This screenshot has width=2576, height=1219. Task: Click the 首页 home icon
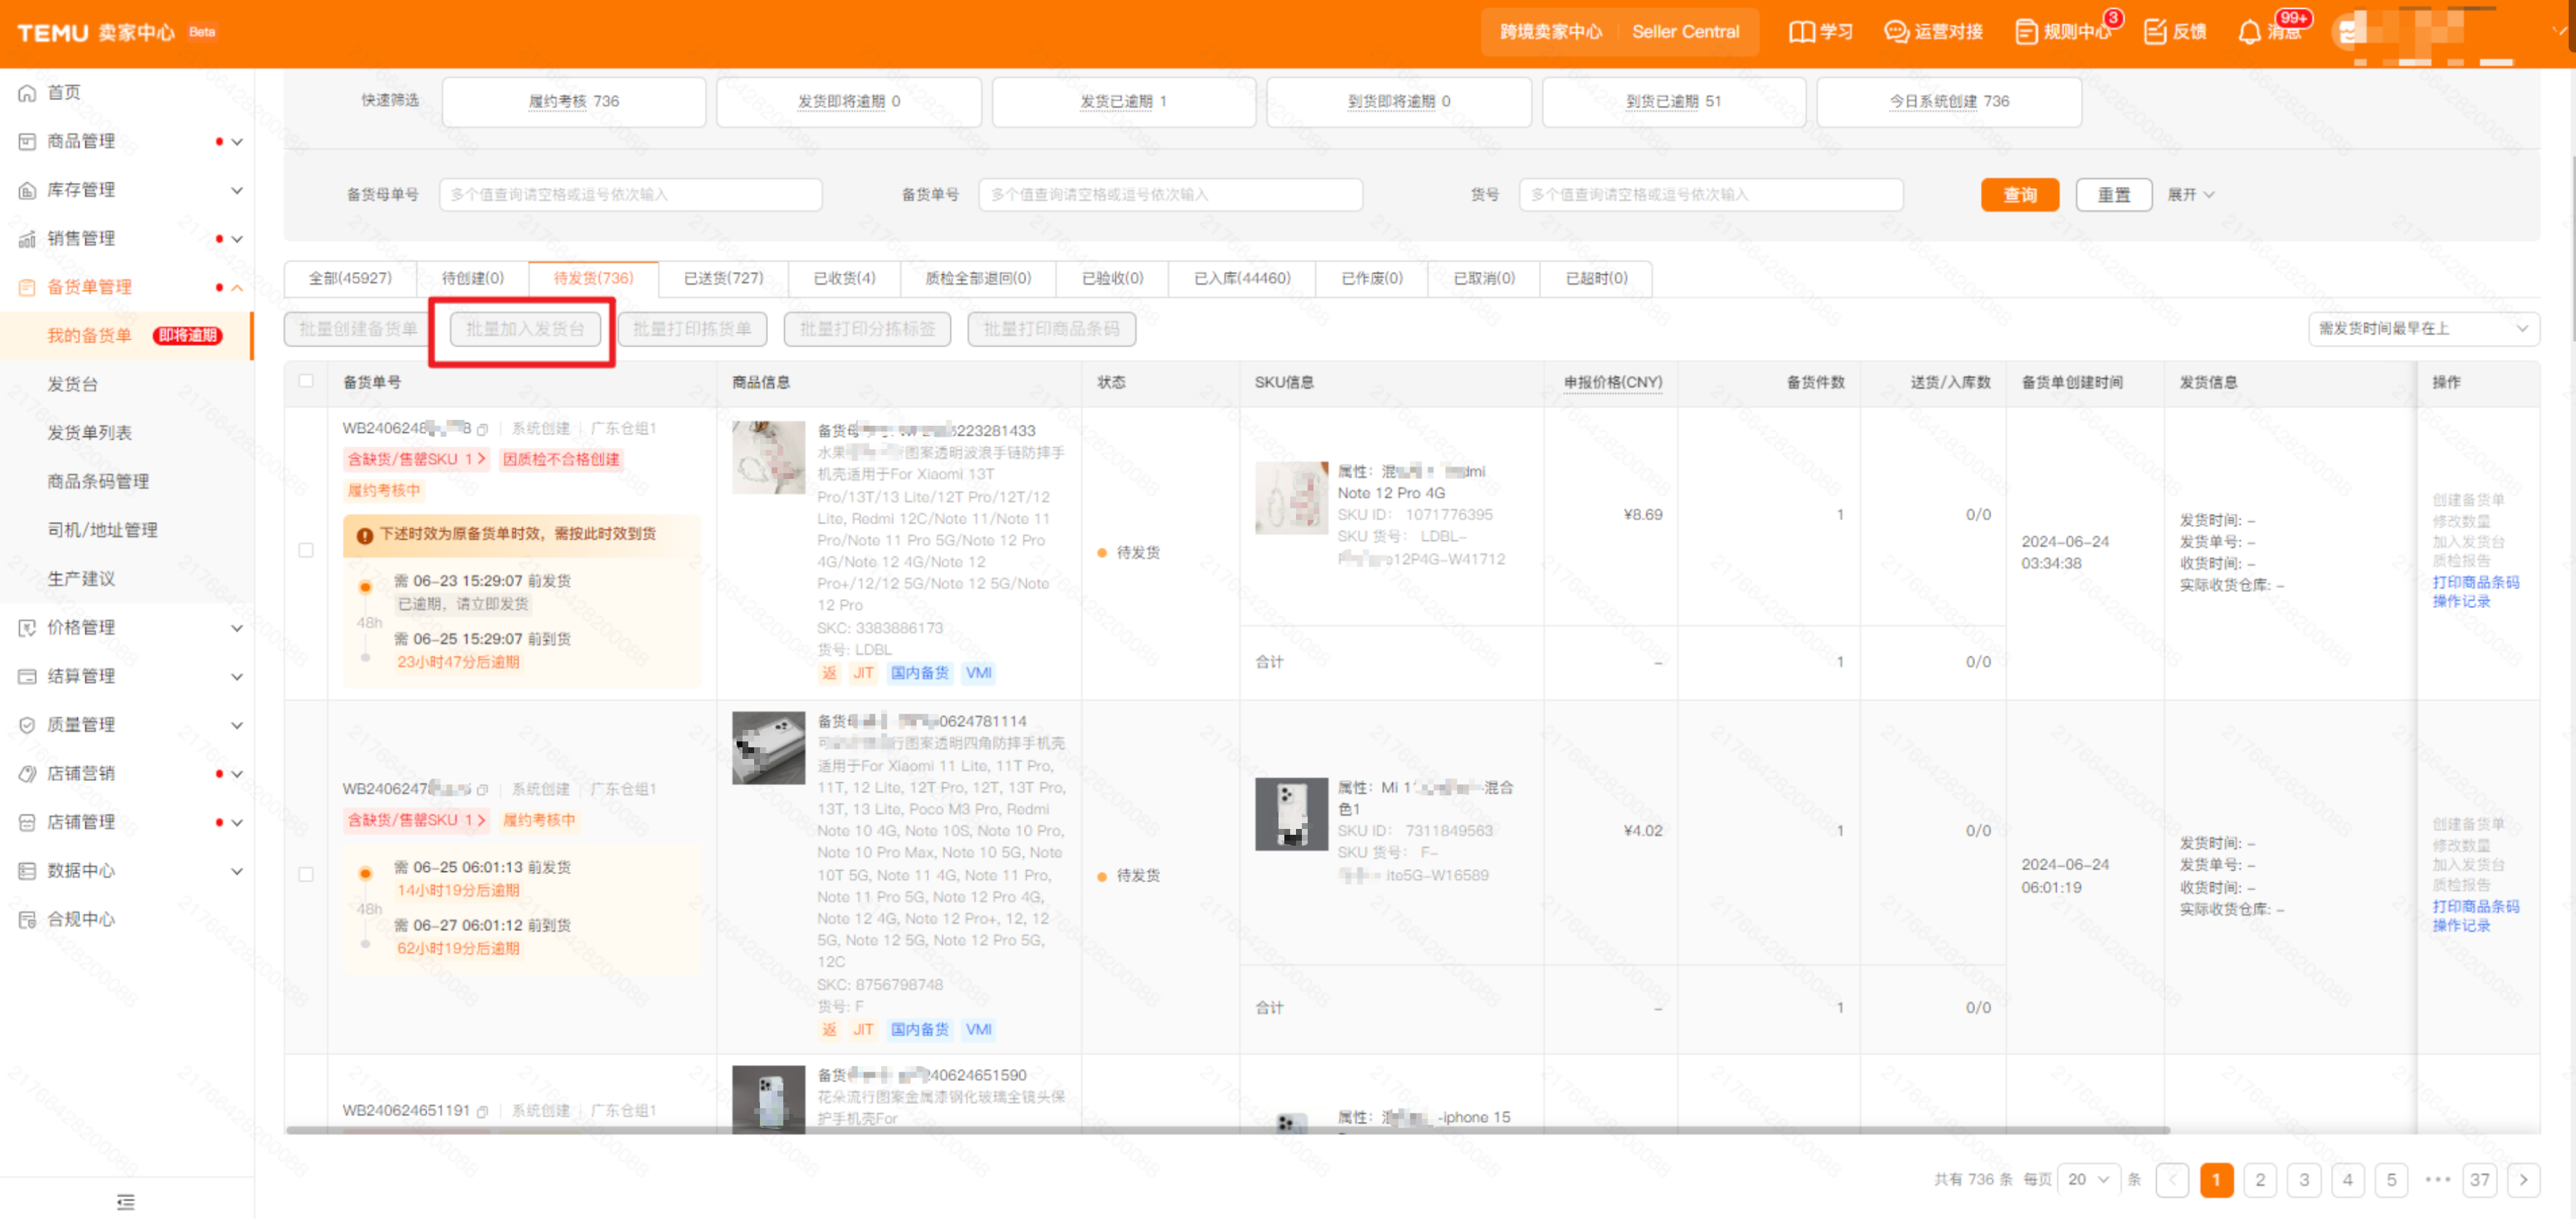click(27, 93)
